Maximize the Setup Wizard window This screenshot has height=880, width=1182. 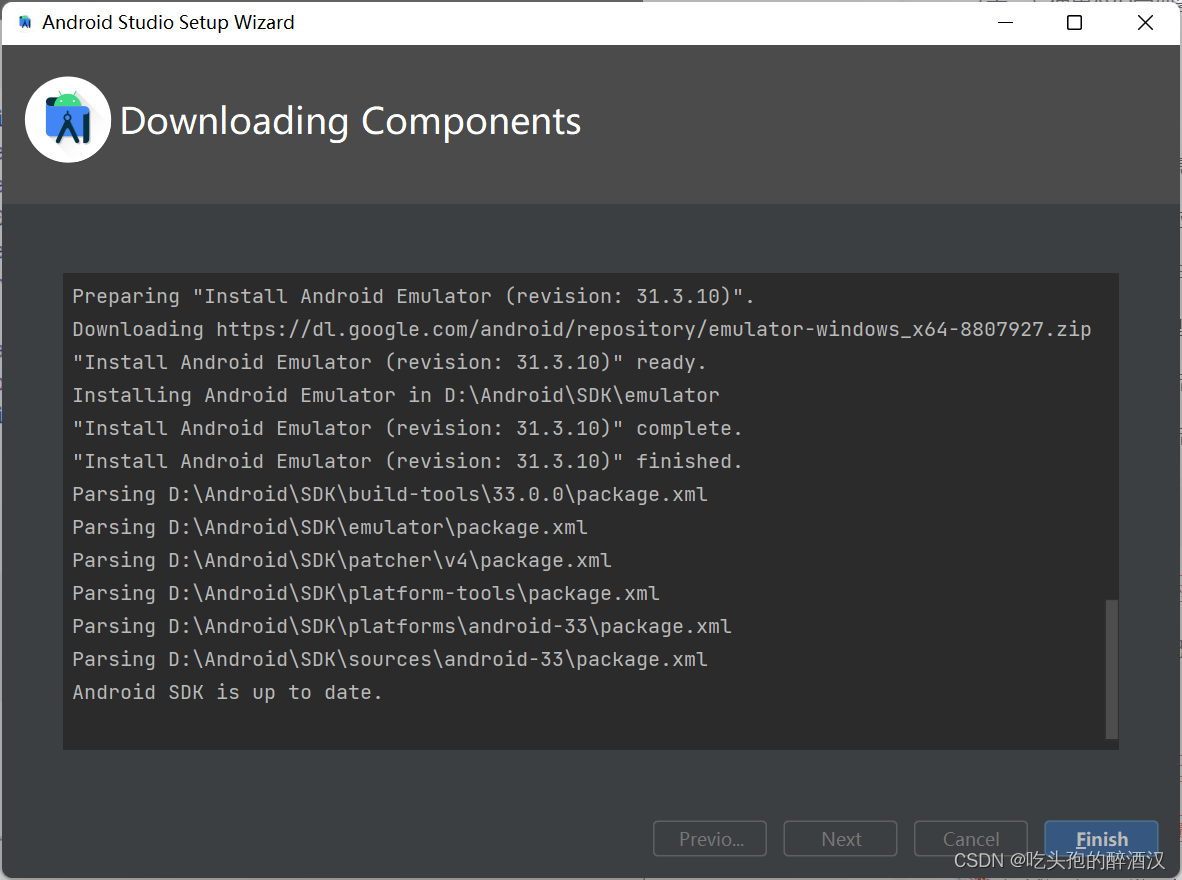tap(1074, 23)
